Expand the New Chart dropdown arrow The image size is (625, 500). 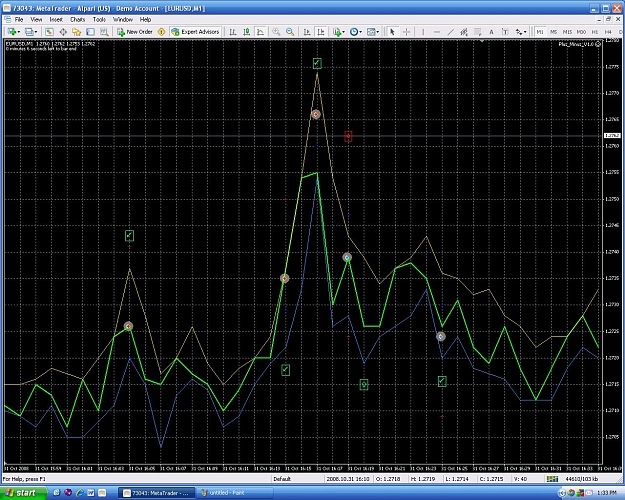(18, 32)
